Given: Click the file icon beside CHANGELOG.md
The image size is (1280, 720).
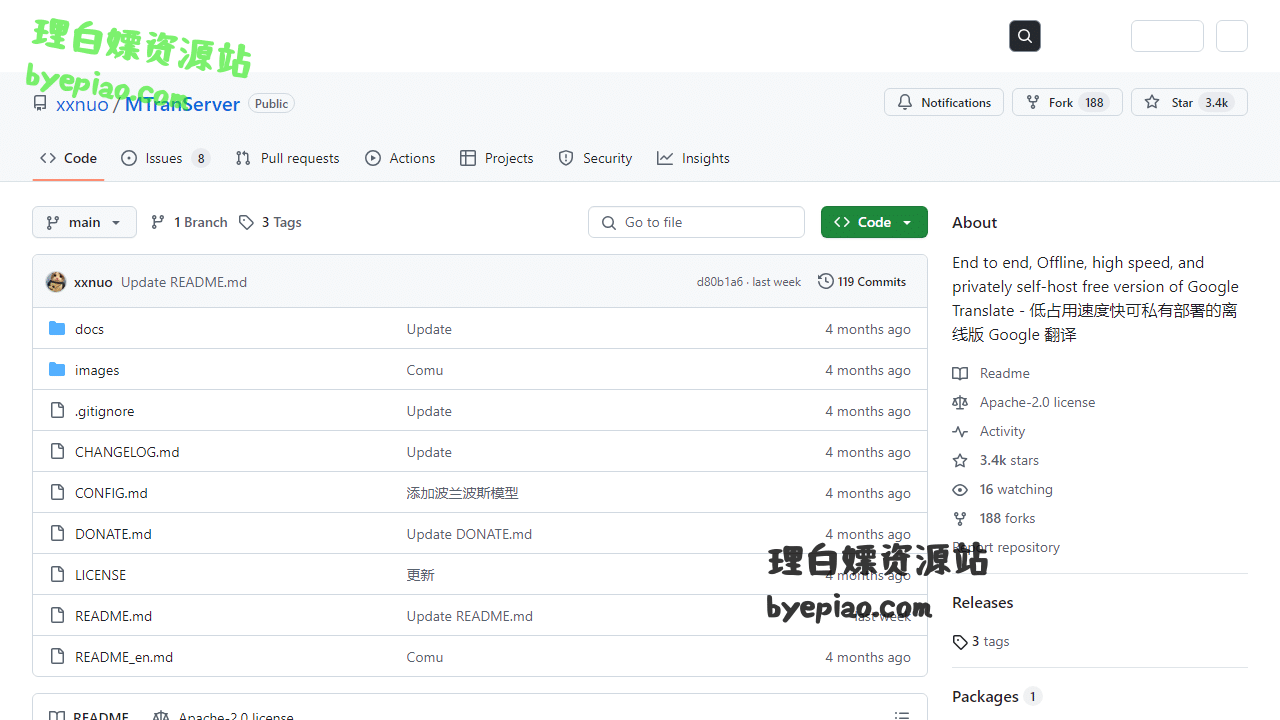Looking at the screenshot, I should pos(57,452).
